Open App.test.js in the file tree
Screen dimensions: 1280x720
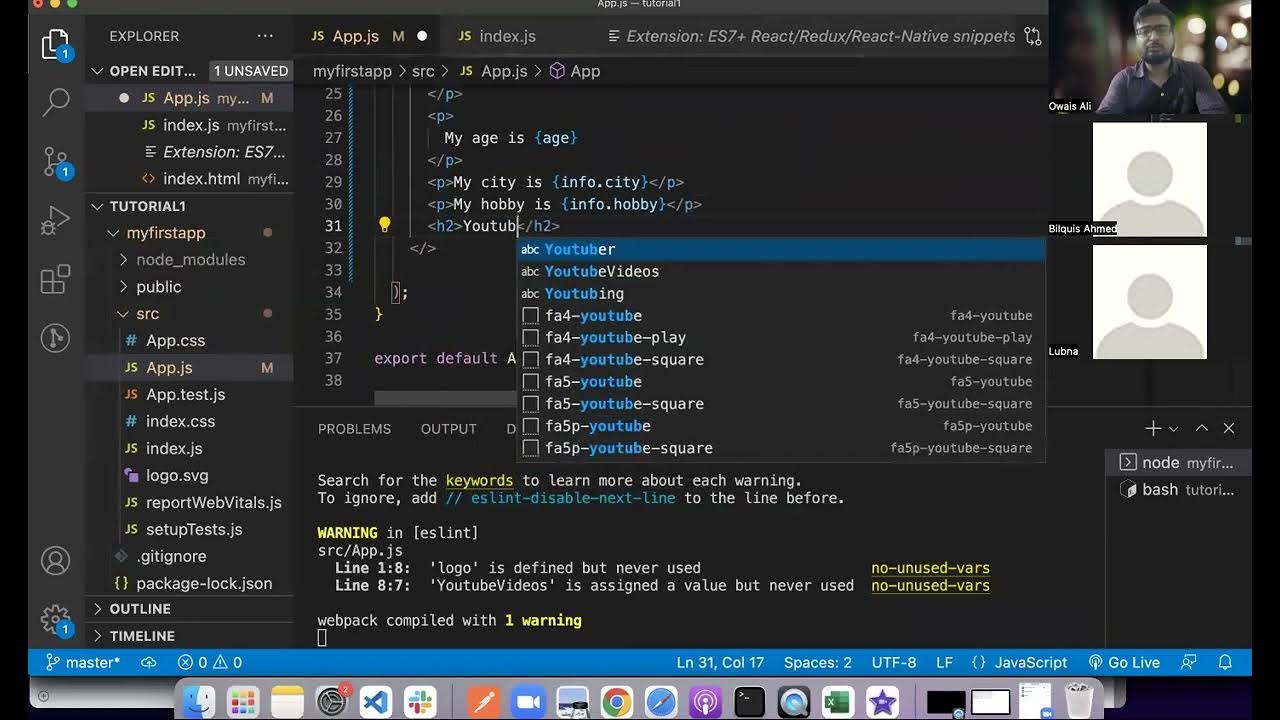pos(185,395)
